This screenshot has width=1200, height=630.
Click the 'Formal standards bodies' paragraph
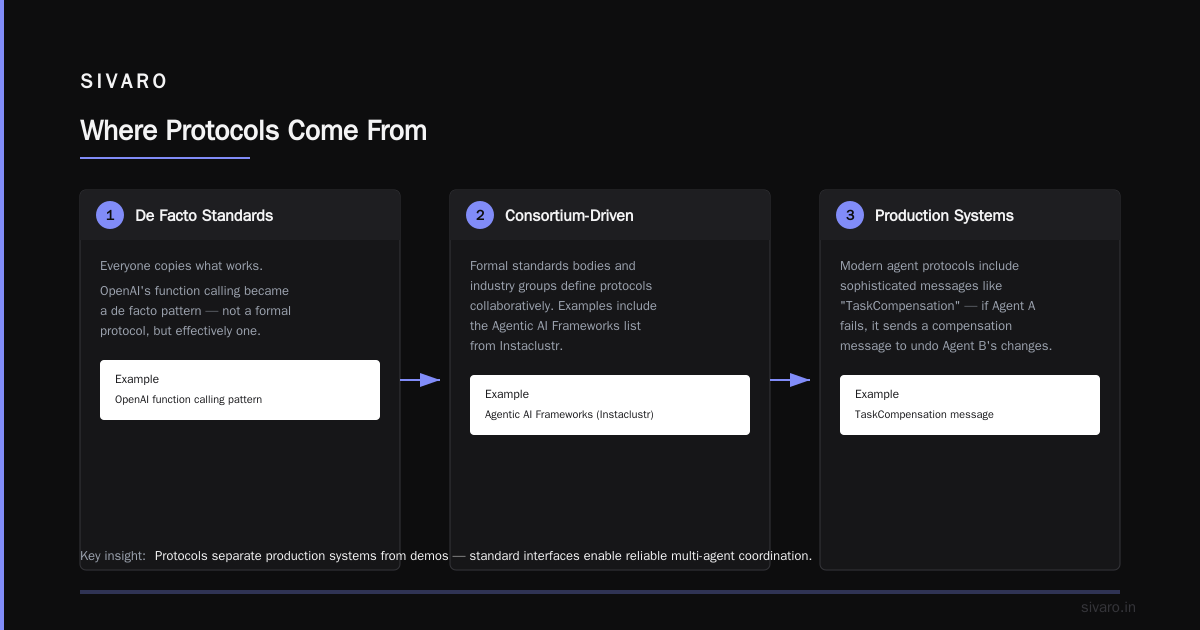pos(563,306)
